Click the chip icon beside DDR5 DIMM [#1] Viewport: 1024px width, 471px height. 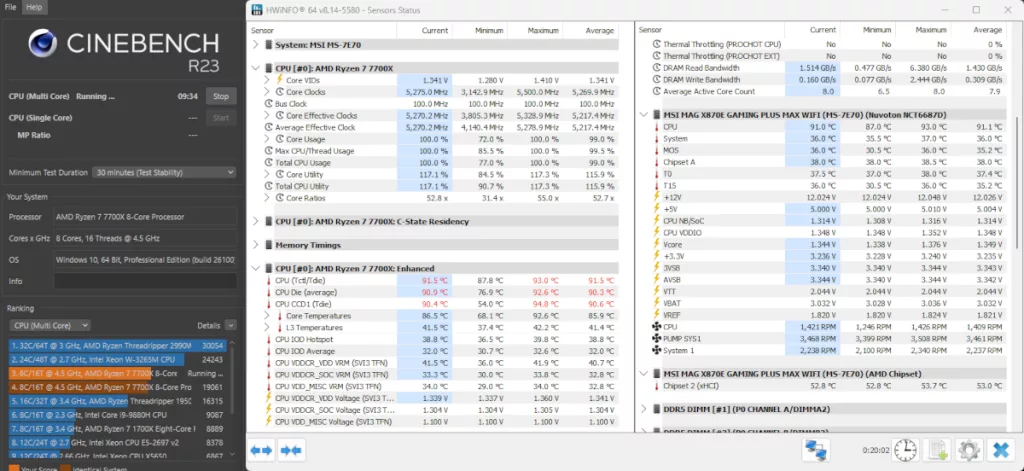click(x=658, y=409)
